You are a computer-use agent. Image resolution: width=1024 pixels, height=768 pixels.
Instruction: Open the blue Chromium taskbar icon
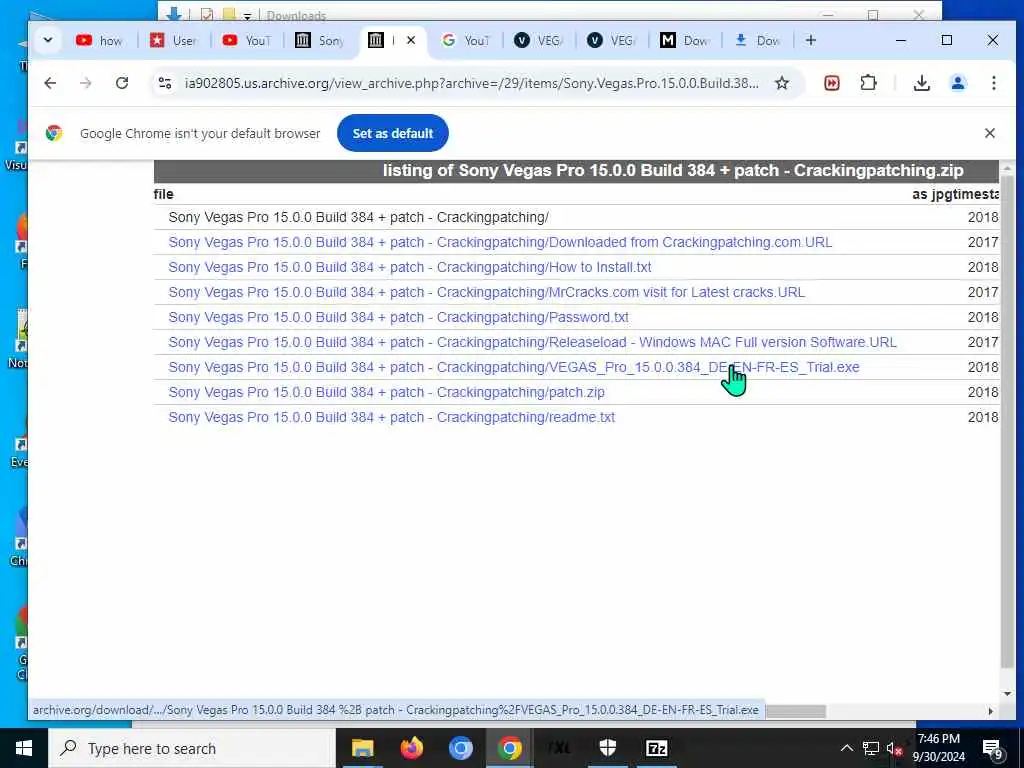click(460, 748)
